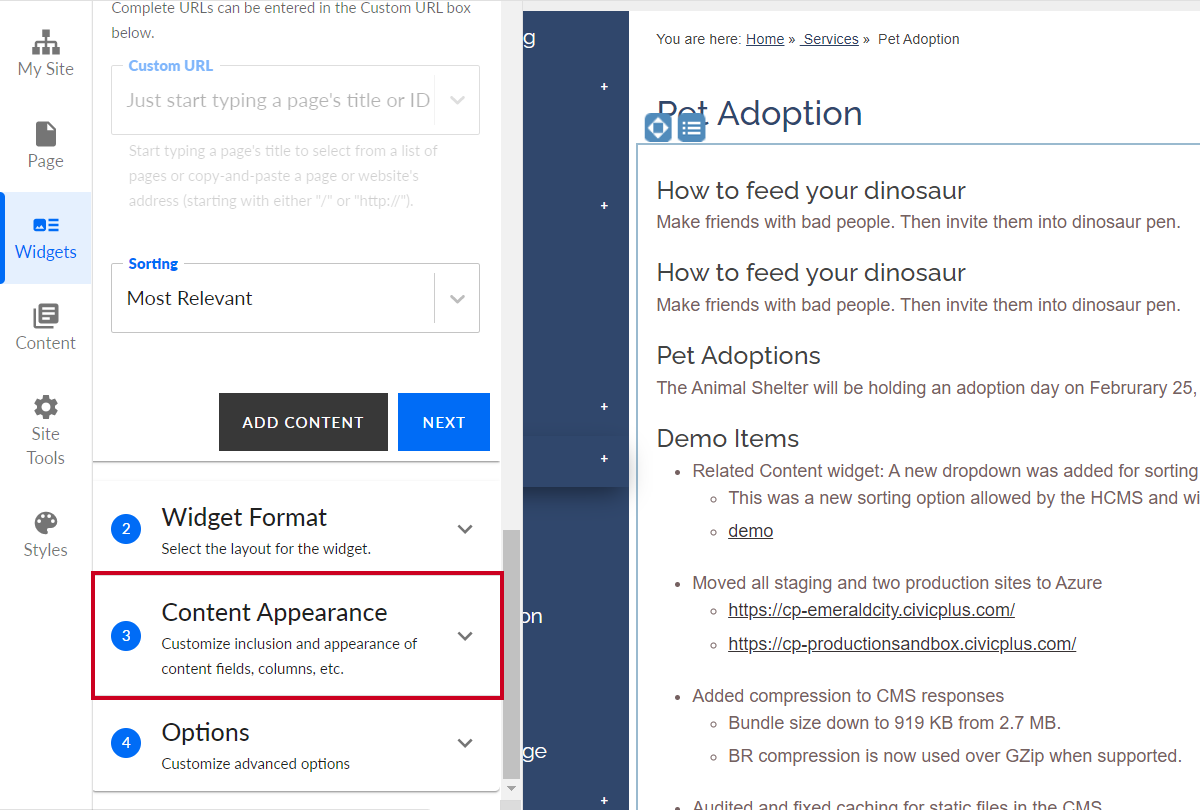The height and width of the screenshot is (810, 1200).
Task: Open Site Tools gear section
Action: (x=46, y=432)
